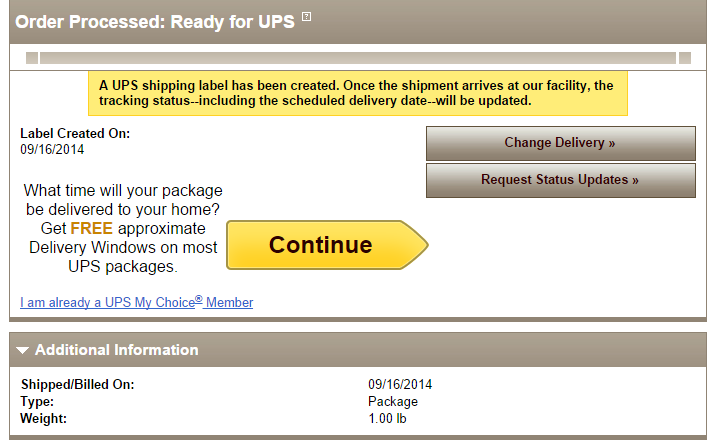Click the Shipped/Billed On date value

coord(400,384)
